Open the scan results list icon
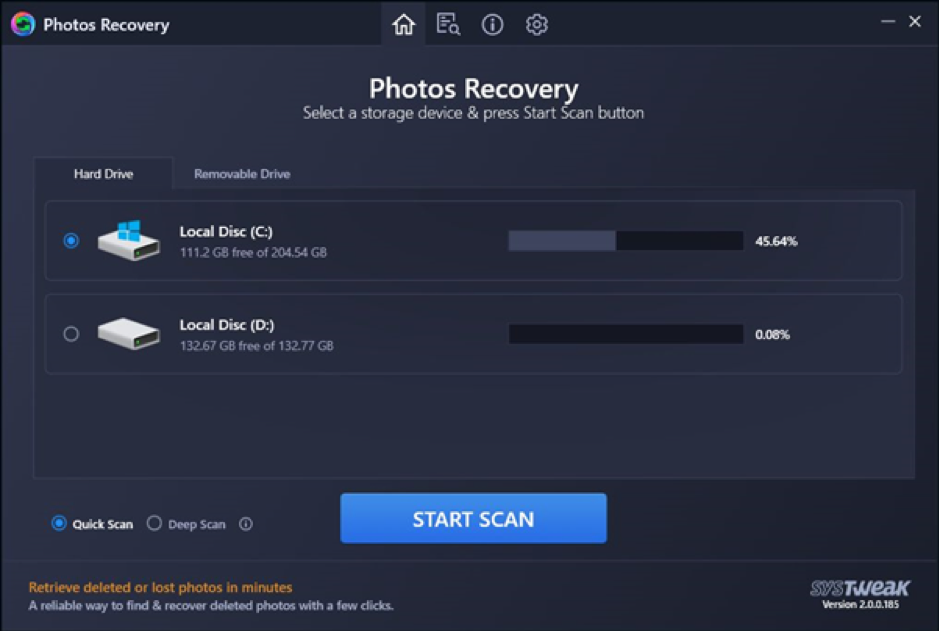The height and width of the screenshot is (631, 939). pos(448,25)
